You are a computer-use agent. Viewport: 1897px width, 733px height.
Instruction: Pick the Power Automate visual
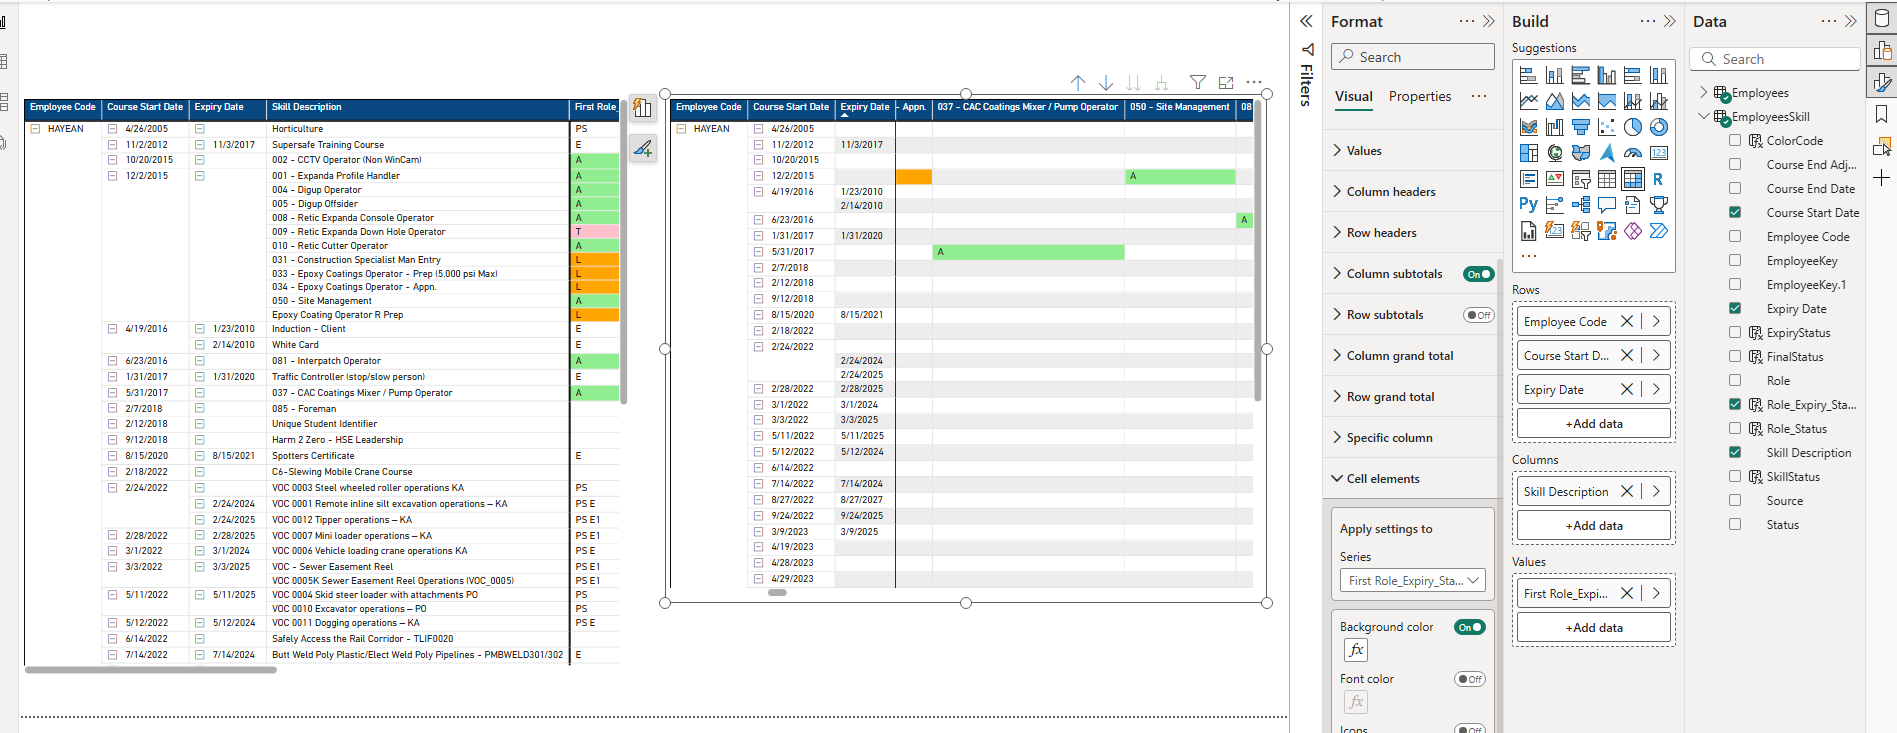coord(1659,231)
